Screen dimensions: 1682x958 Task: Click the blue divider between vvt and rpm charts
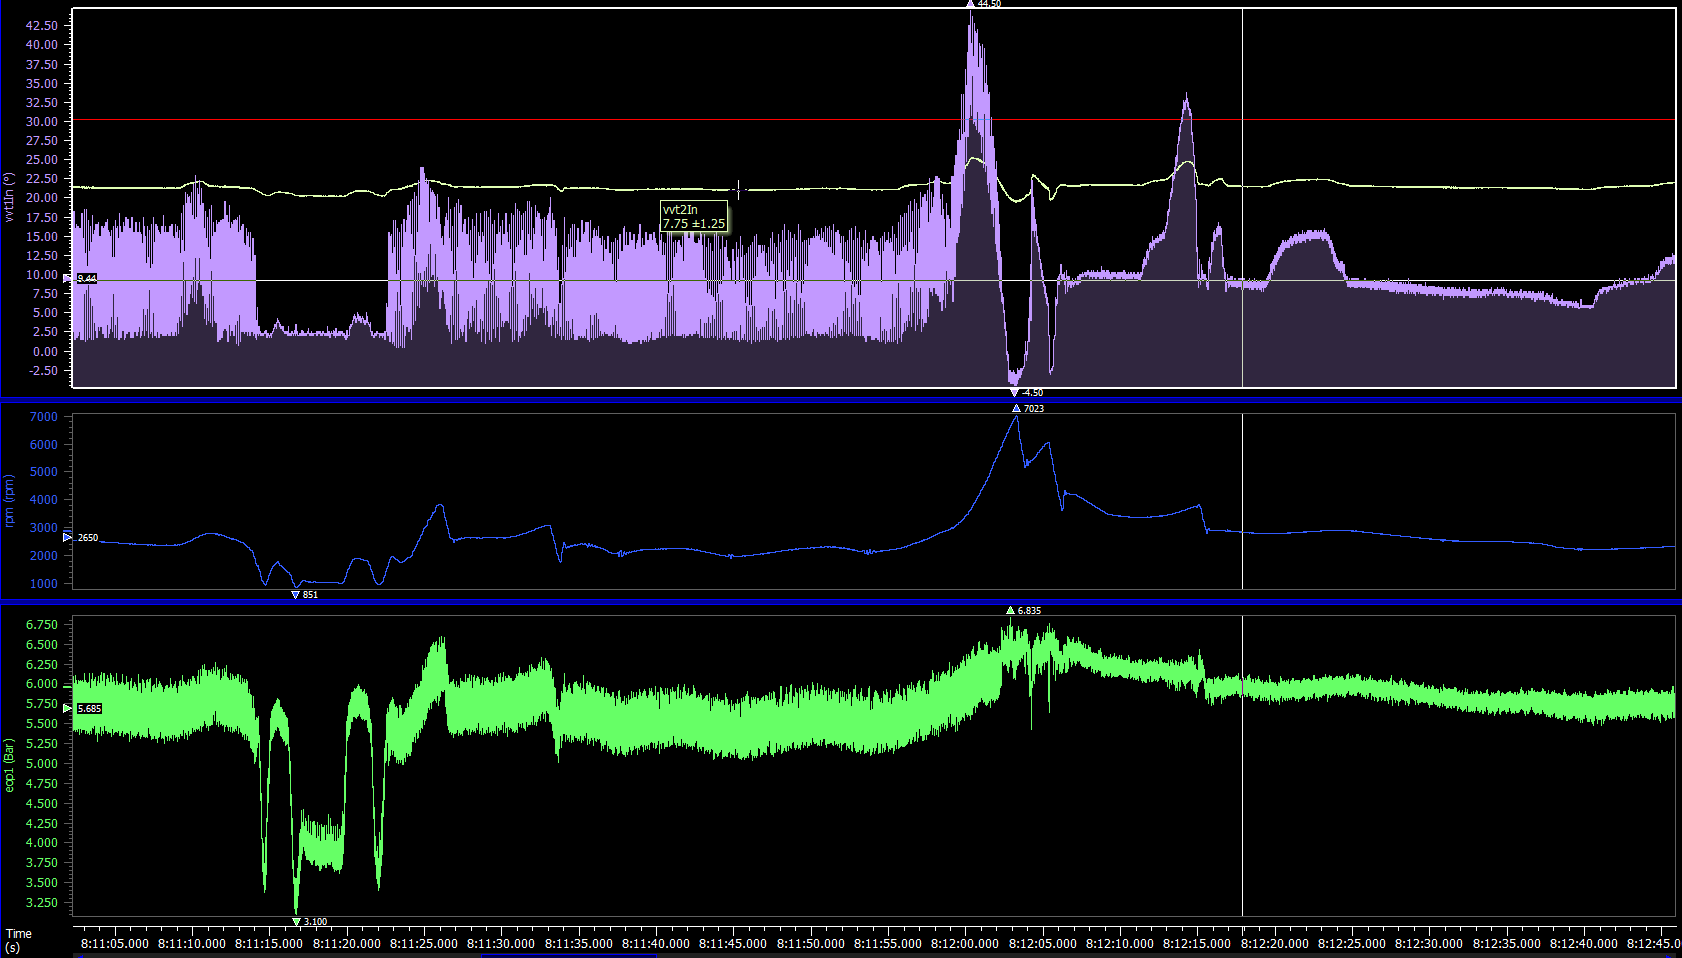pyautogui.click(x=840, y=401)
